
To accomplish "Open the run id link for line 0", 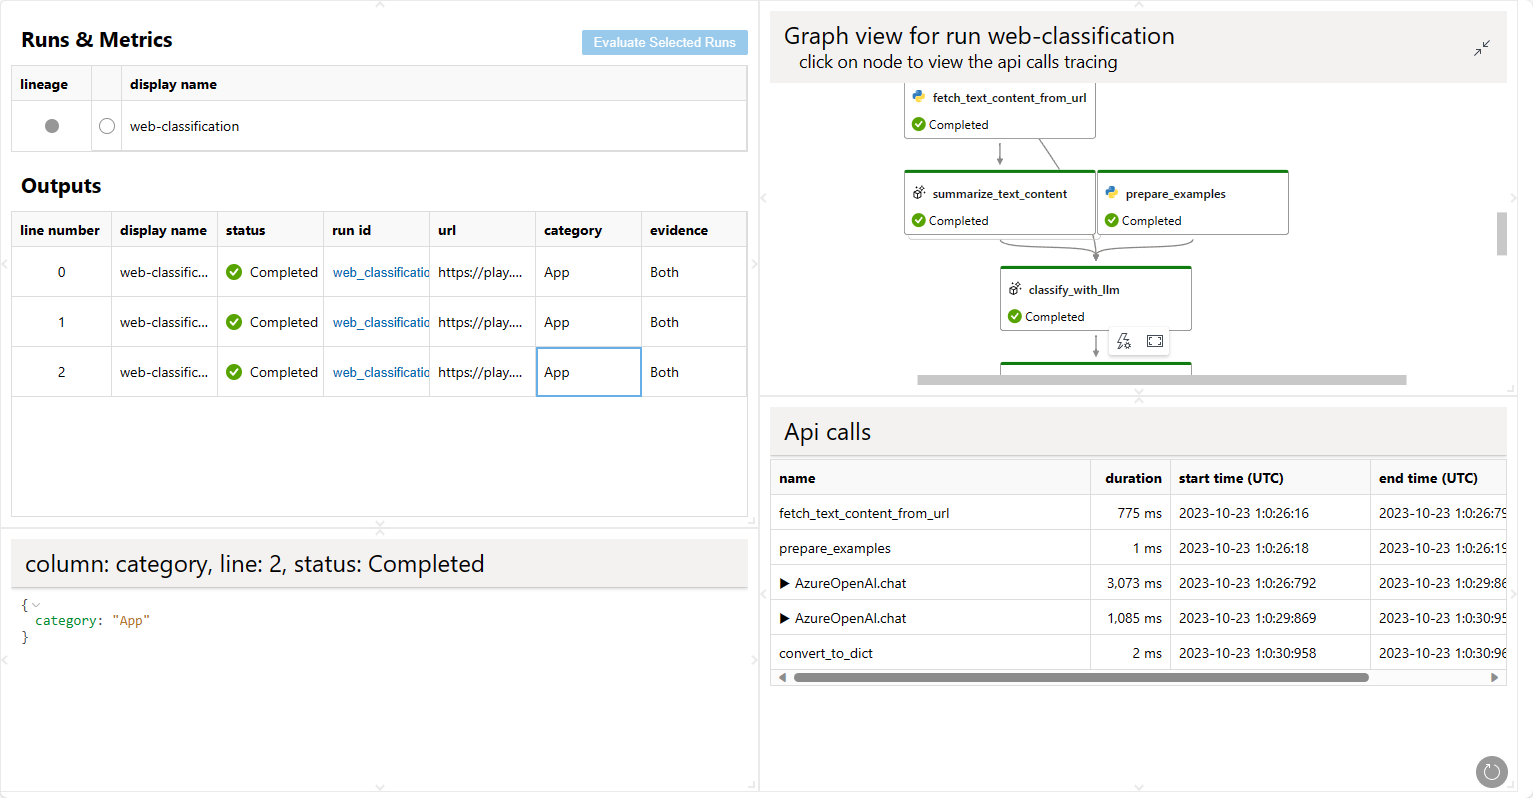I will [x=380, y=272].
